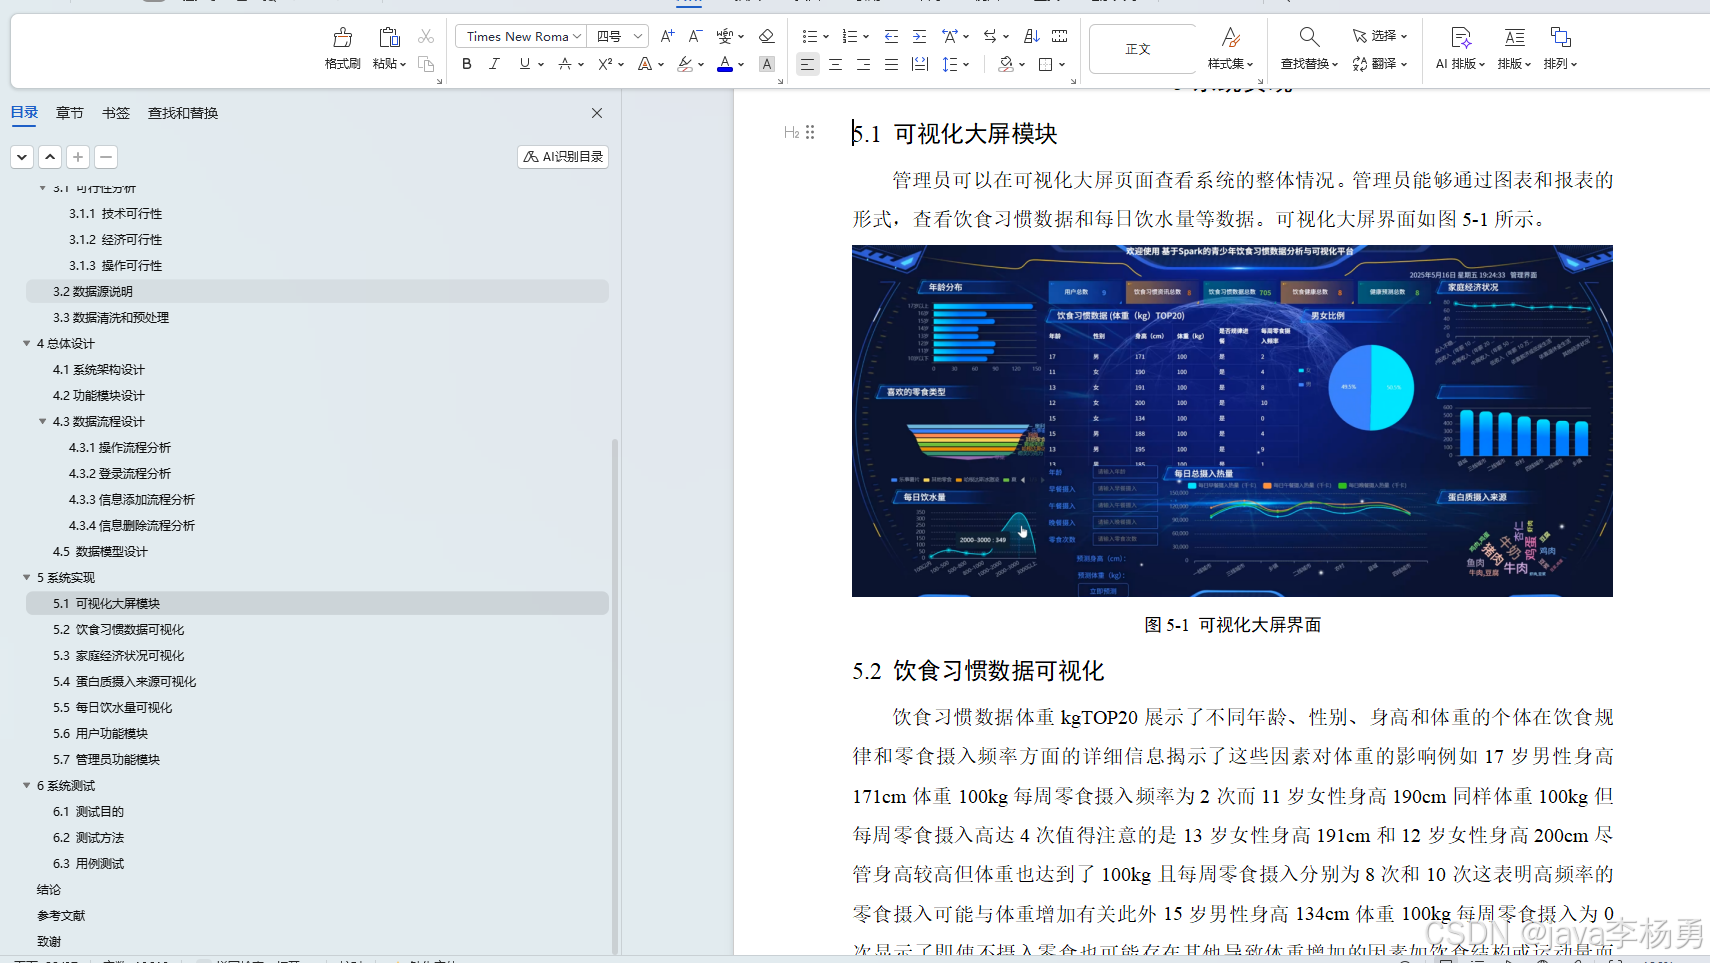Switch to the 查找和替换 tab
This screenshot has width=1710, height=963.
pyautogui.click(x=183, y=113)
